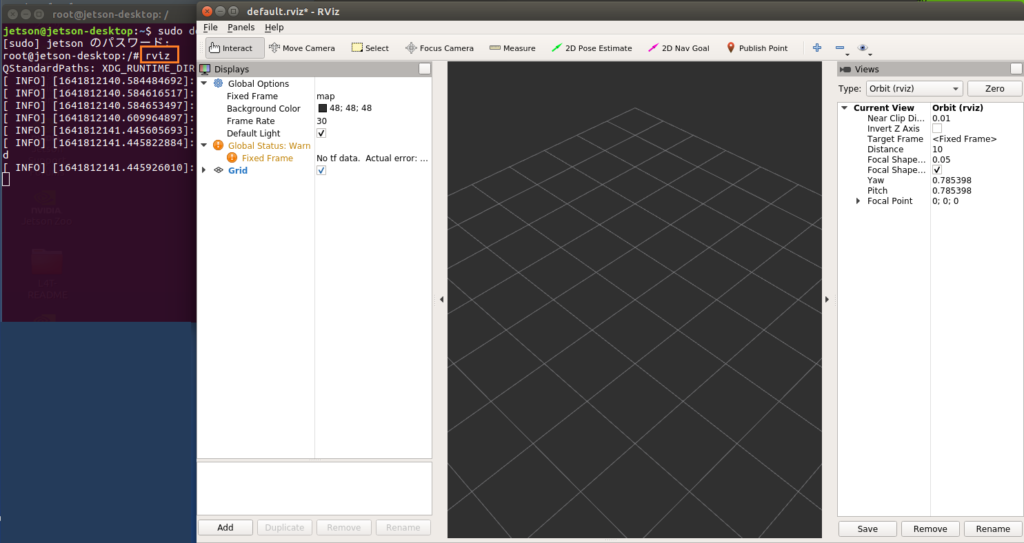Click the Add display button

(x=225, y=527)
